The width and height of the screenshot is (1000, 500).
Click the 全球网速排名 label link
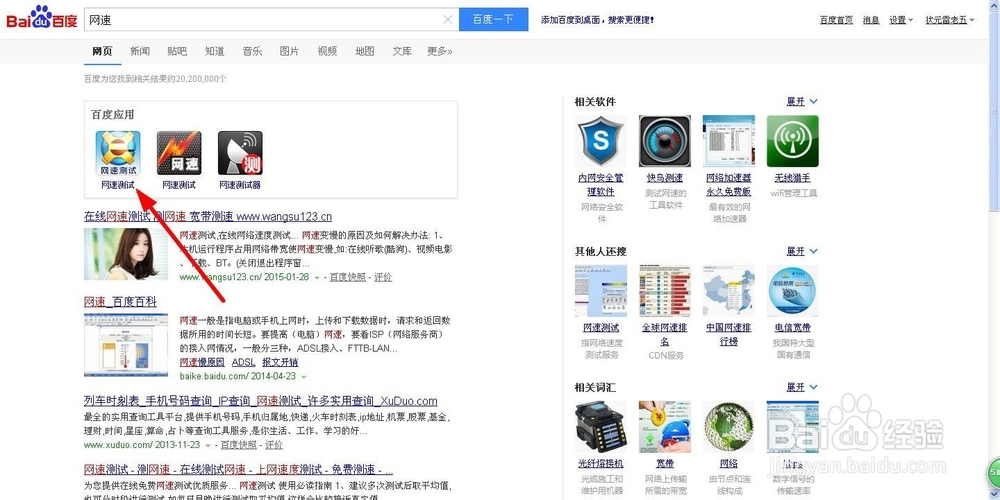coord(665,334)
